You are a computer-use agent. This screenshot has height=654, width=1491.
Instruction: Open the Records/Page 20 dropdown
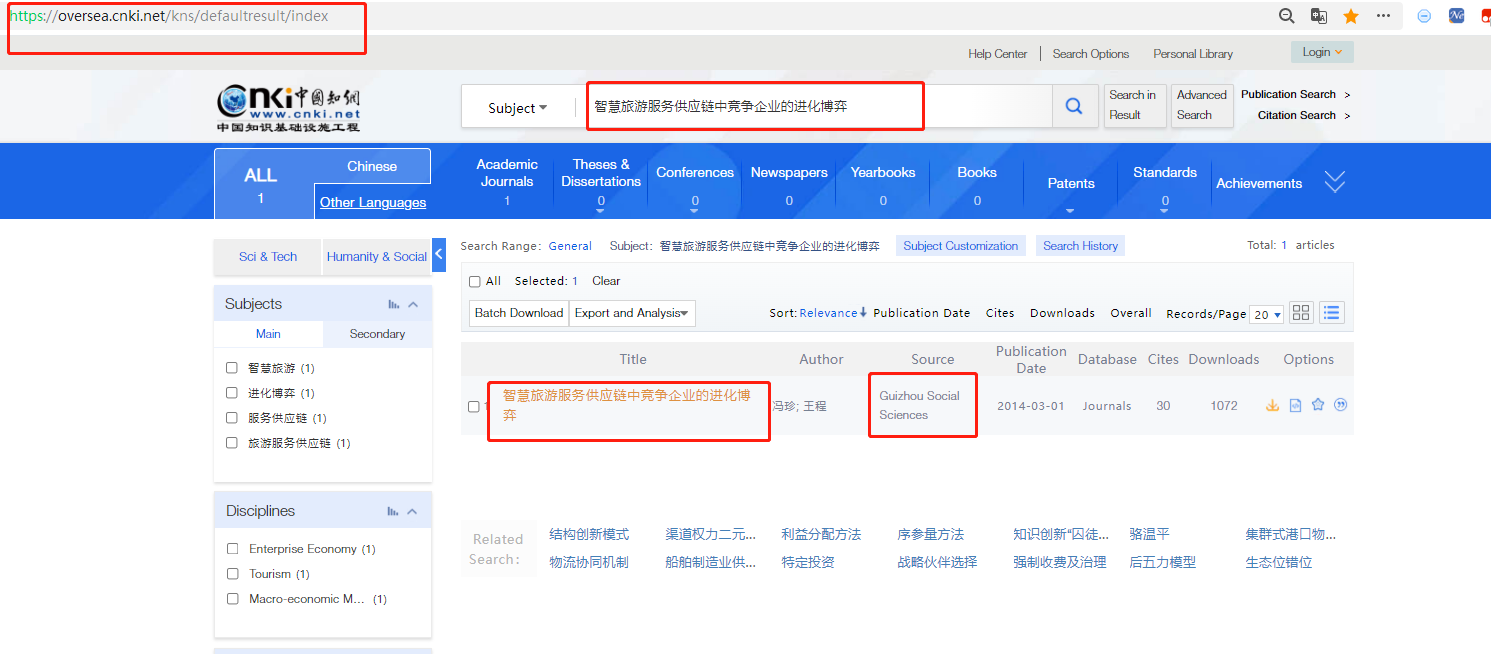(x=1267, y=314)
